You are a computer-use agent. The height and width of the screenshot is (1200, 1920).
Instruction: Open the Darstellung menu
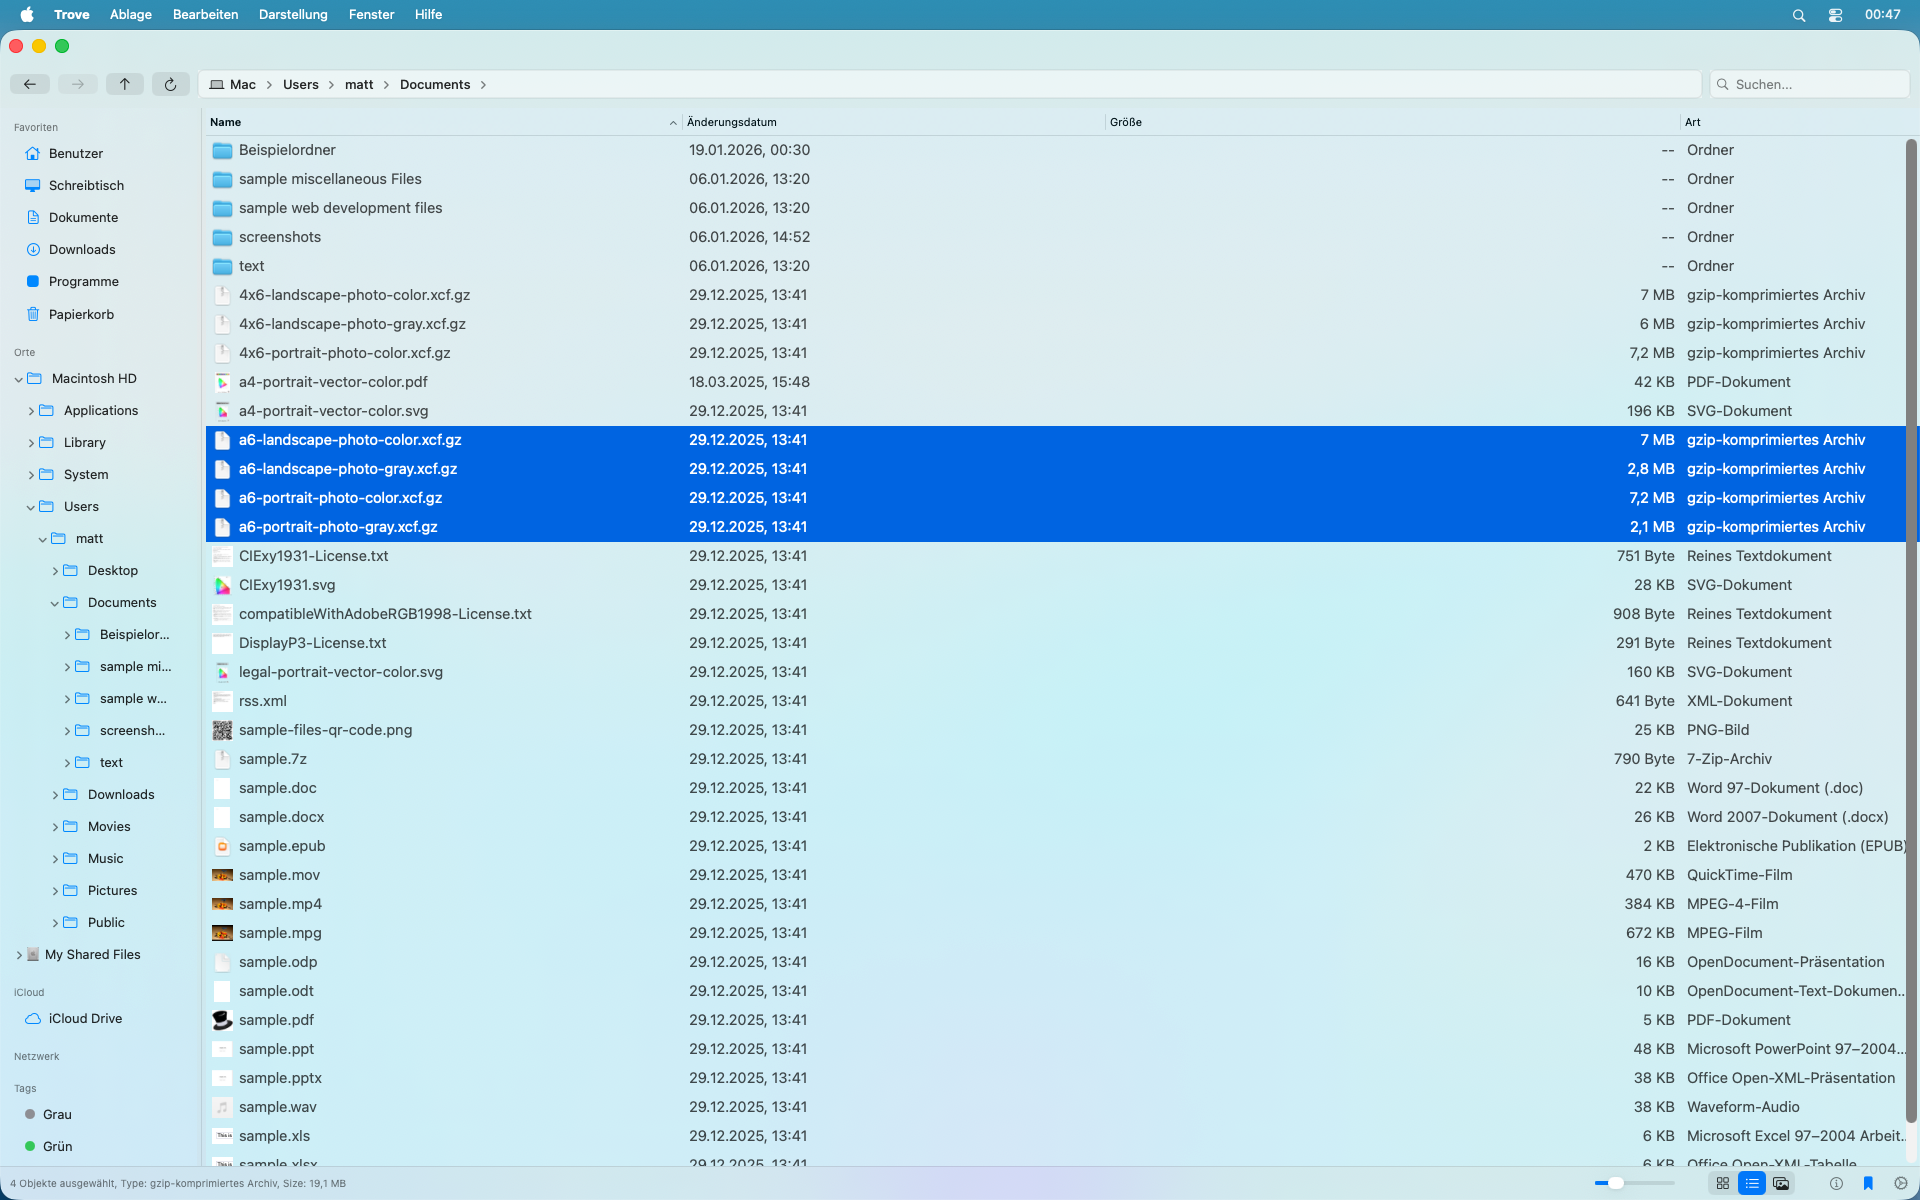(x=293, y=14)
